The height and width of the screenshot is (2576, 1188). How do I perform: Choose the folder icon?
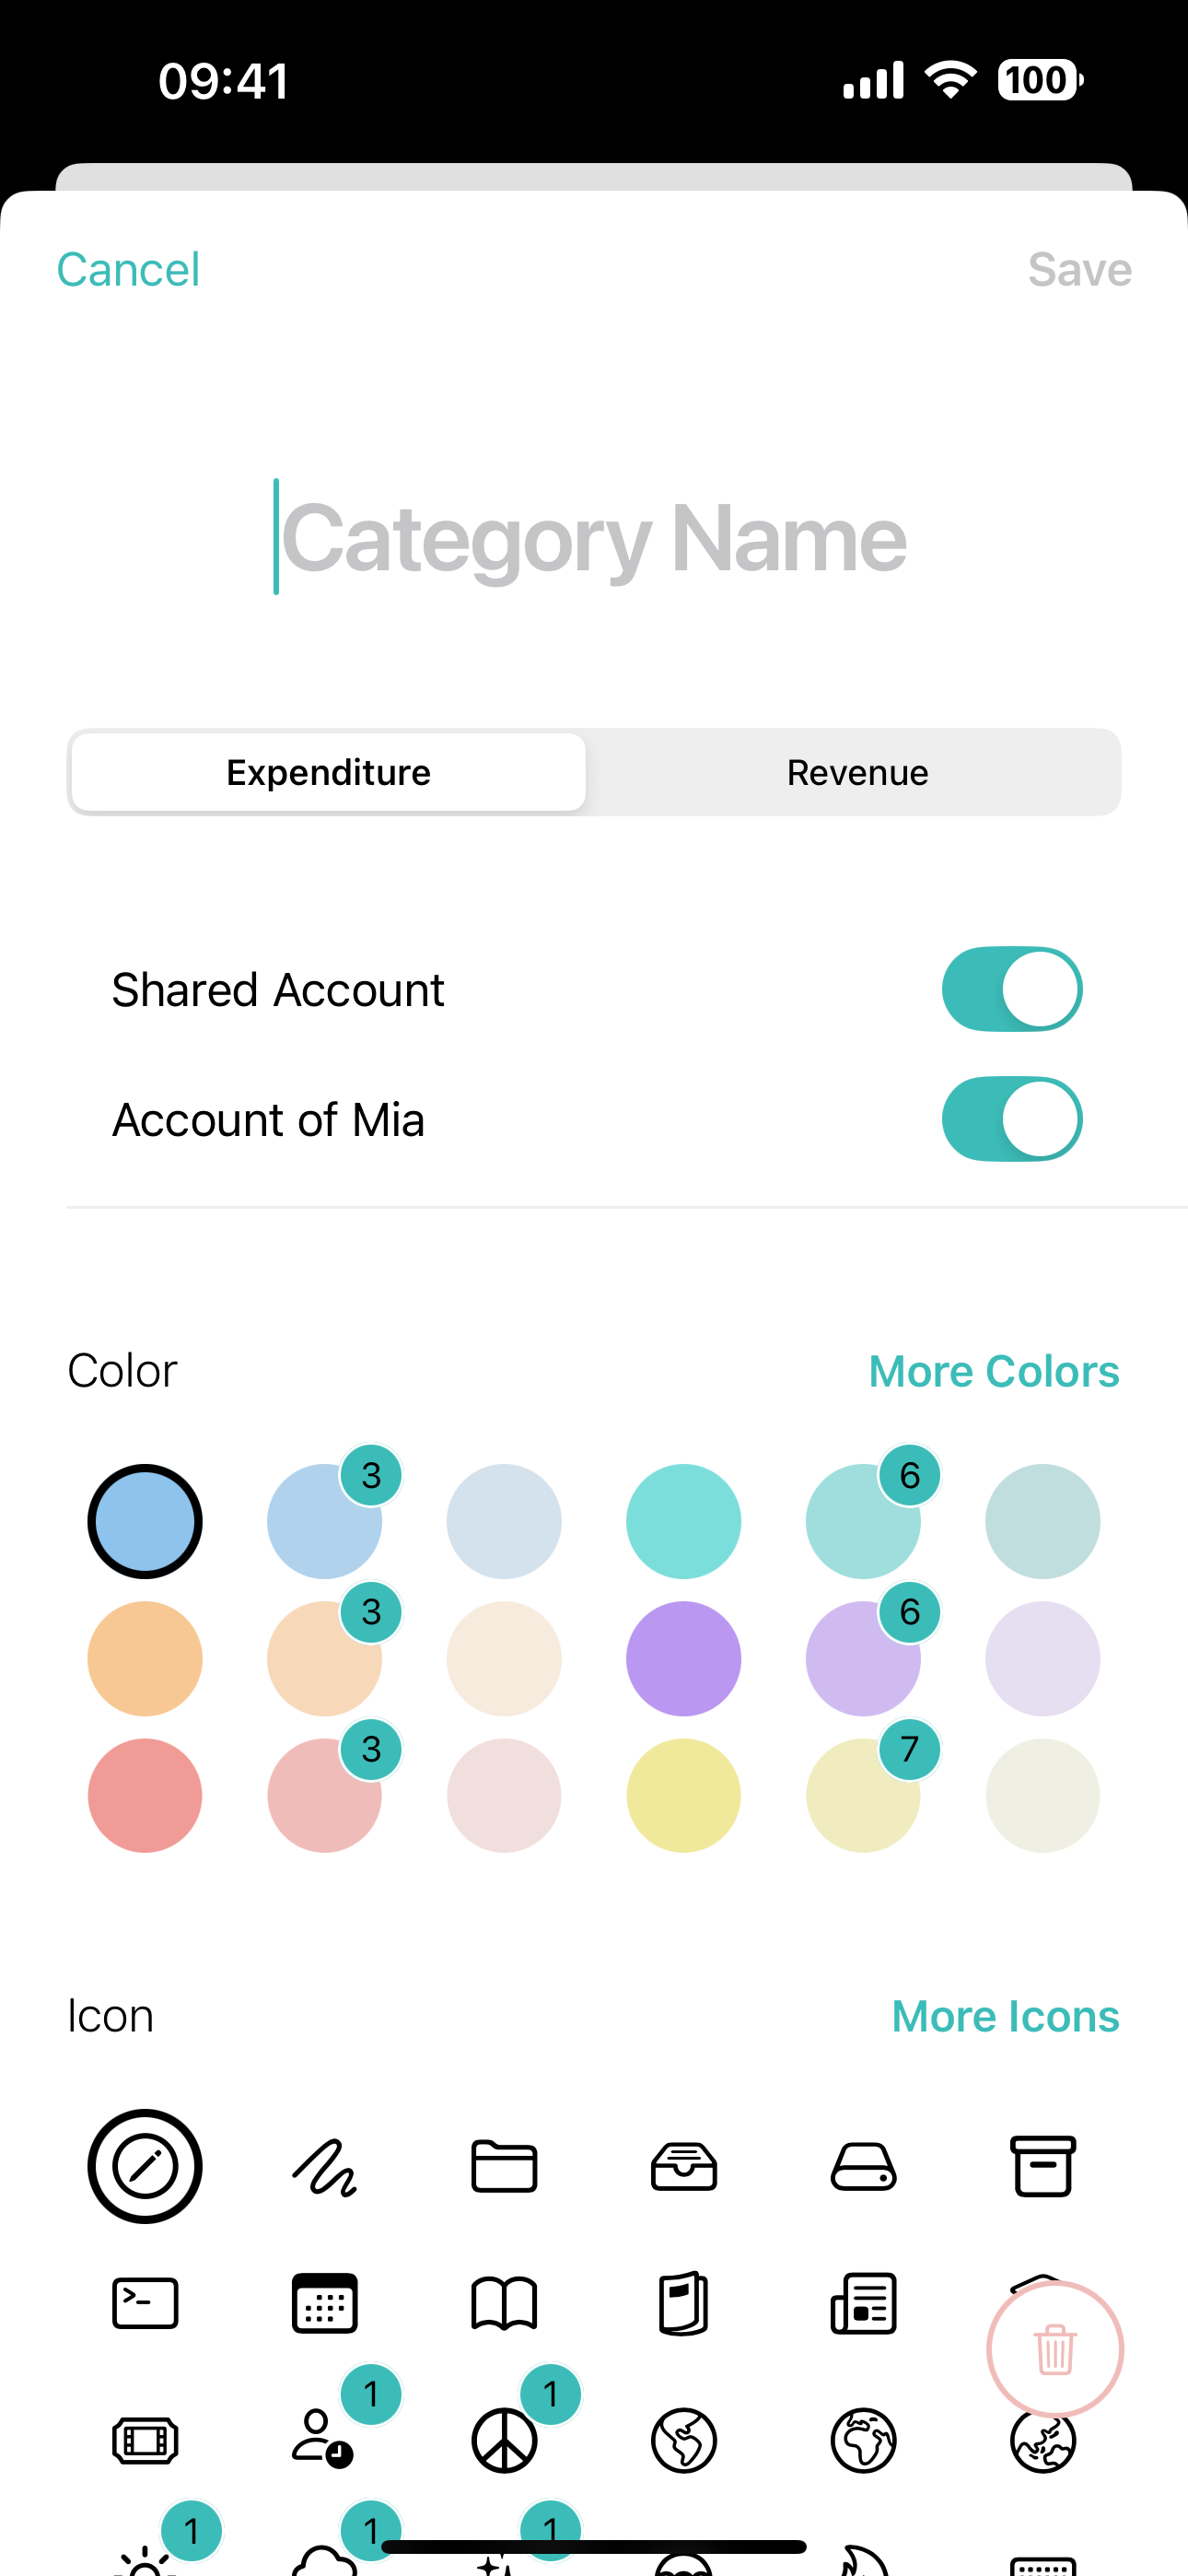tap(504, 2167)
